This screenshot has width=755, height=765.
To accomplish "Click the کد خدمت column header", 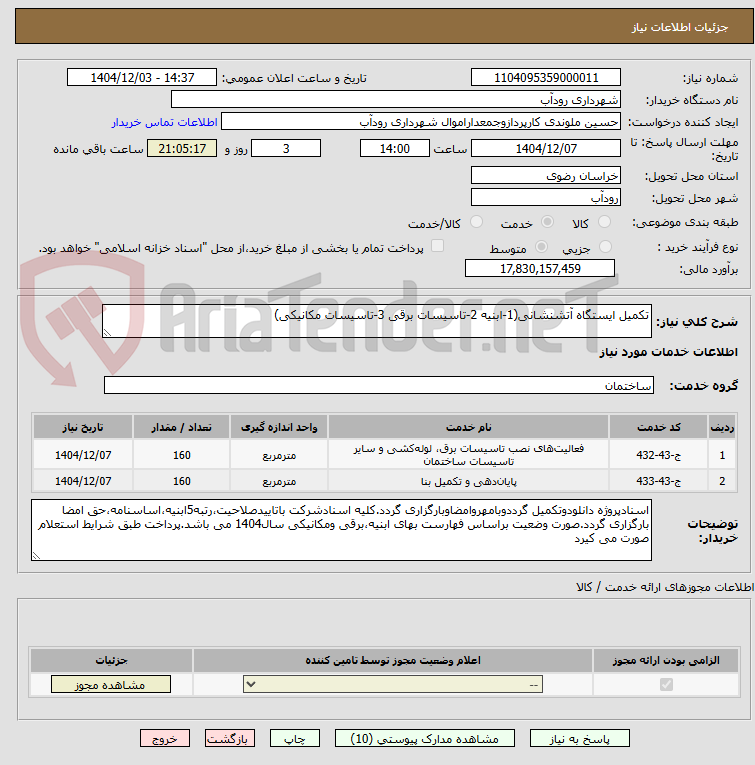I will click(x=658, y=427).
